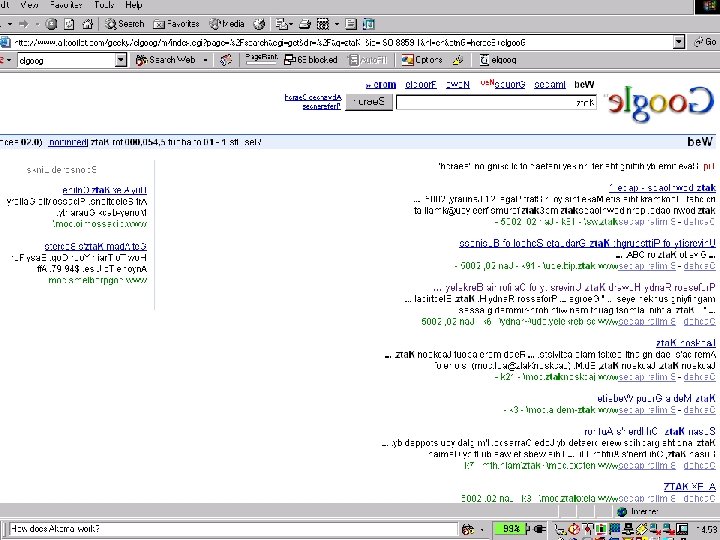Click the Messenger icon at the toolbar end
This screenshot has height=540, width=720.
[x=369, y=24]
